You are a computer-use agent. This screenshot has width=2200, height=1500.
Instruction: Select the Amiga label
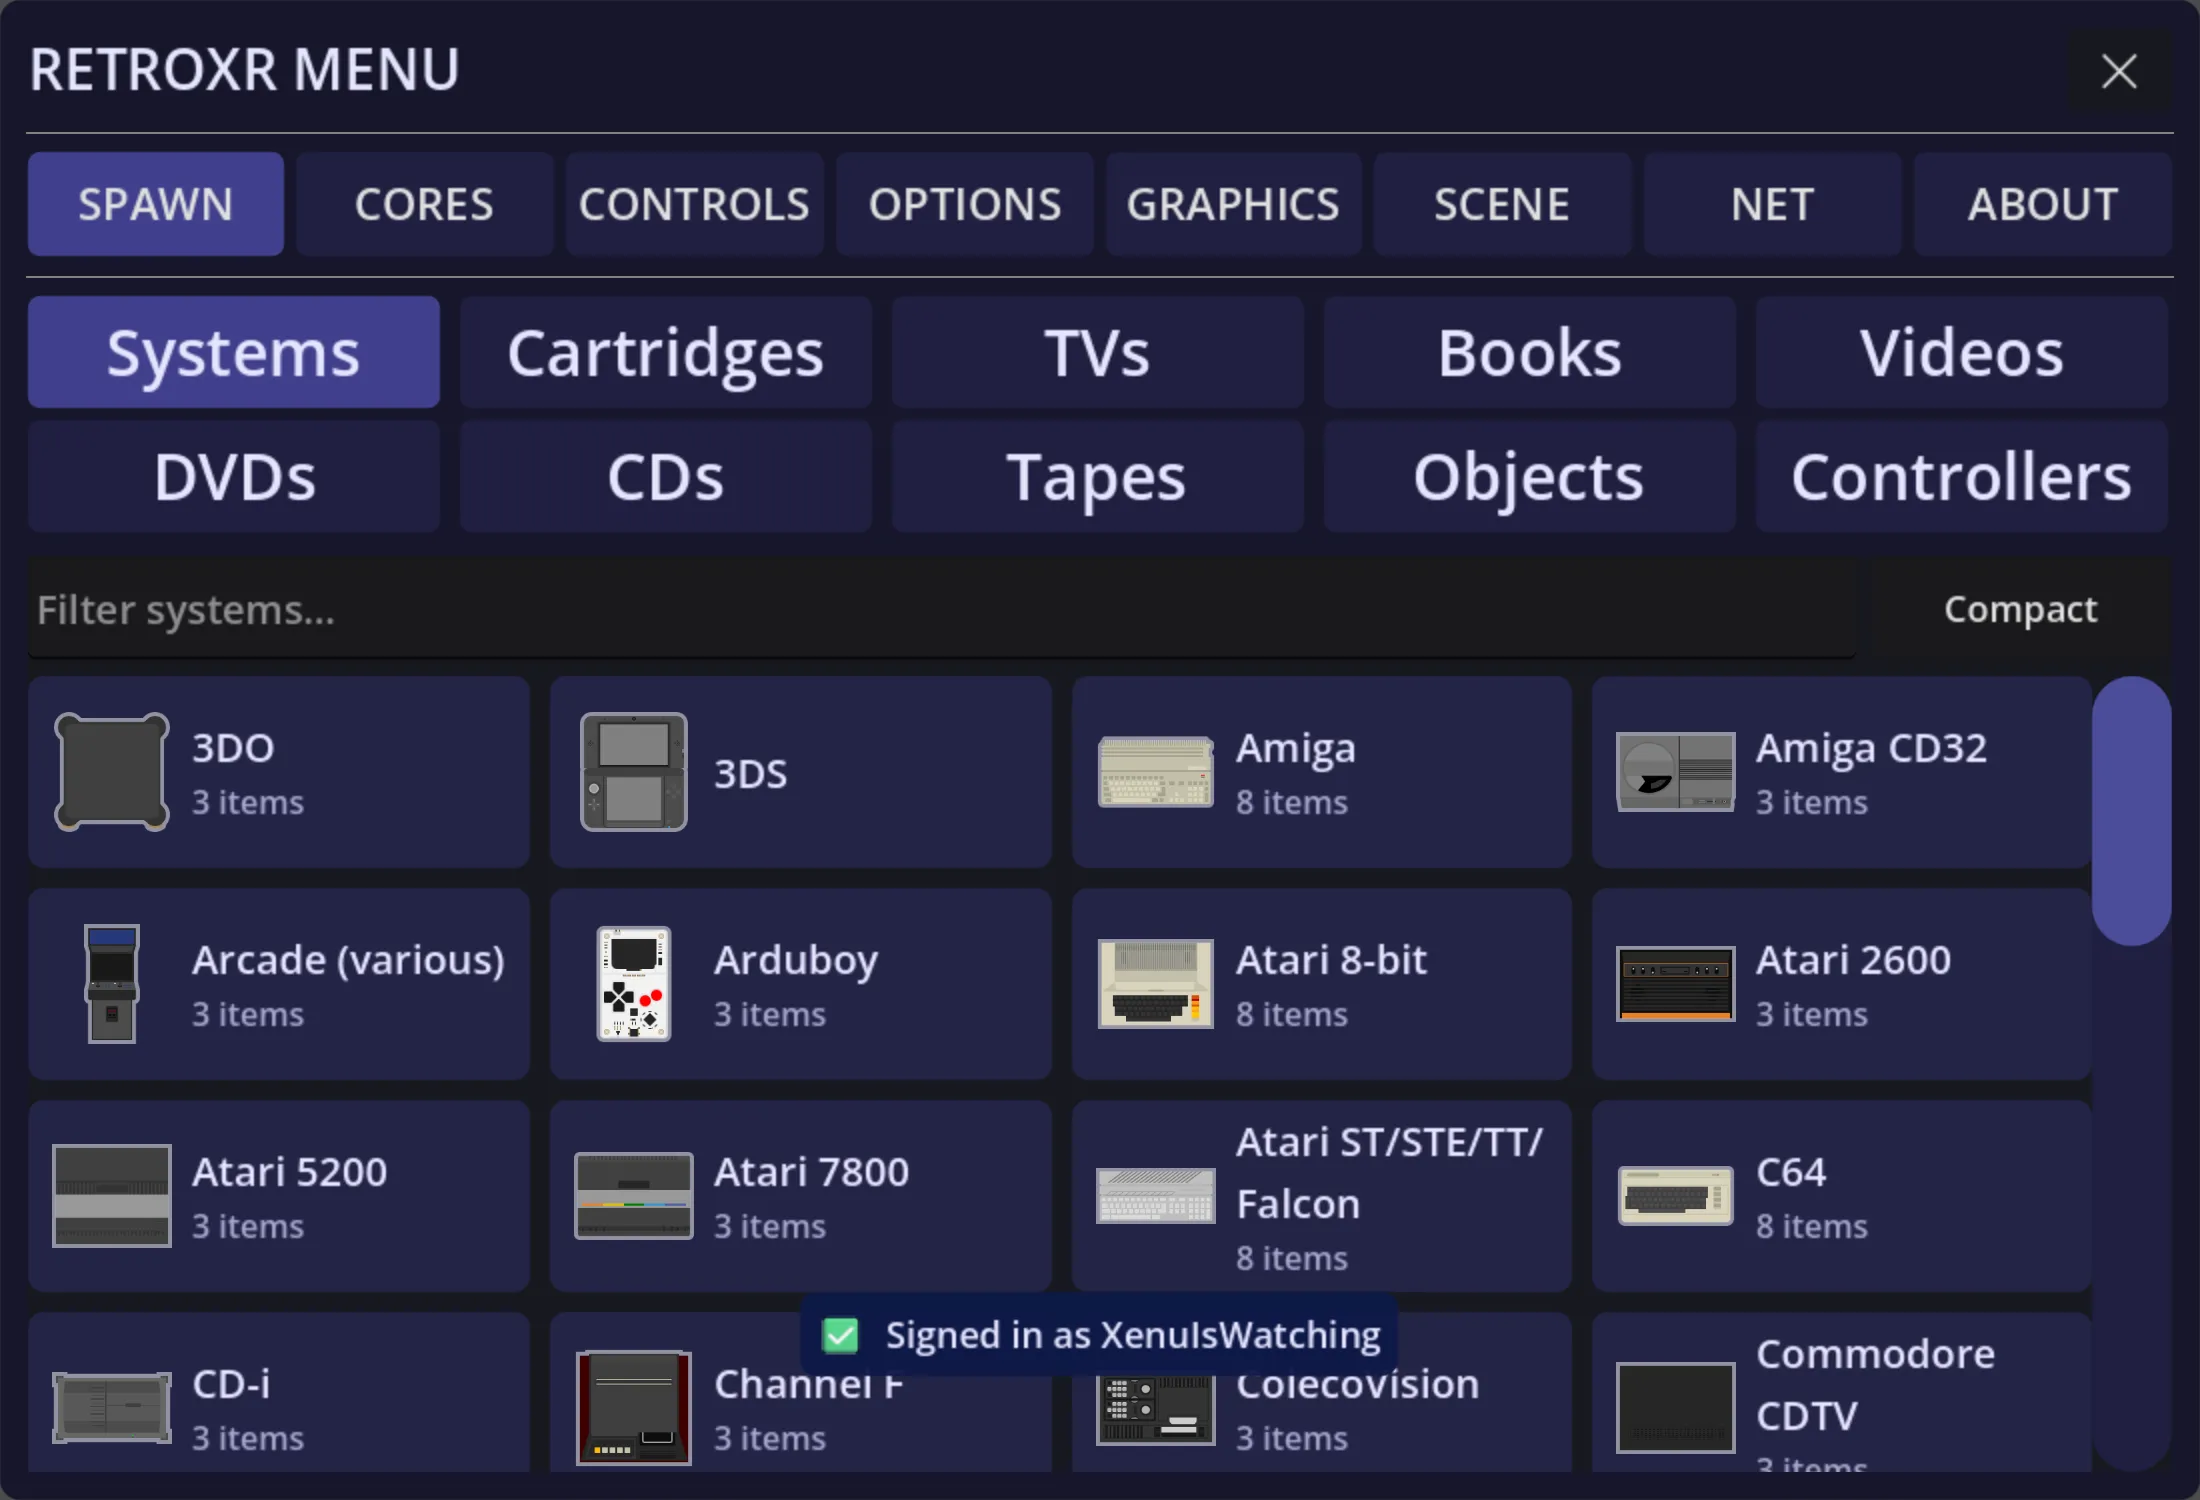(1296, 748)
